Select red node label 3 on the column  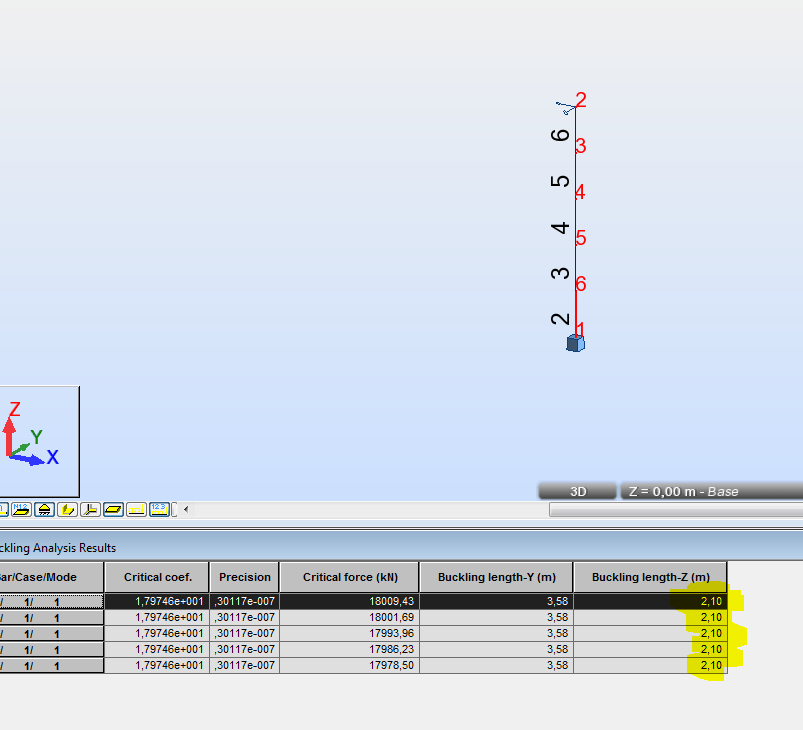click(x=581, y=146)
